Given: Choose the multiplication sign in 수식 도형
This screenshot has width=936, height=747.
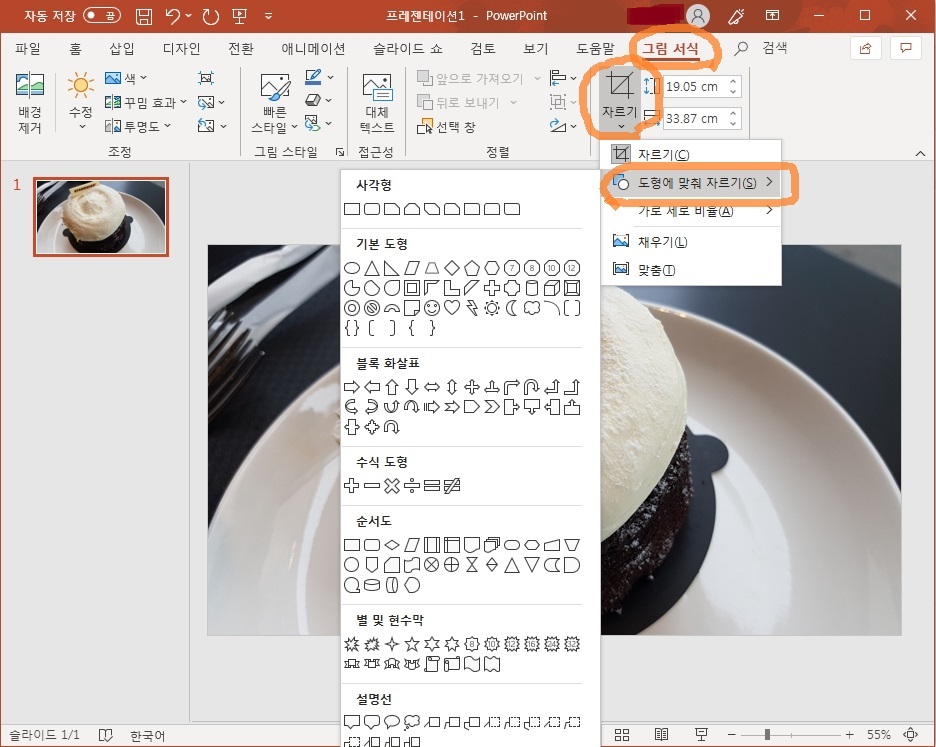Looking at the screenshot, I should (x=392, y=485).
